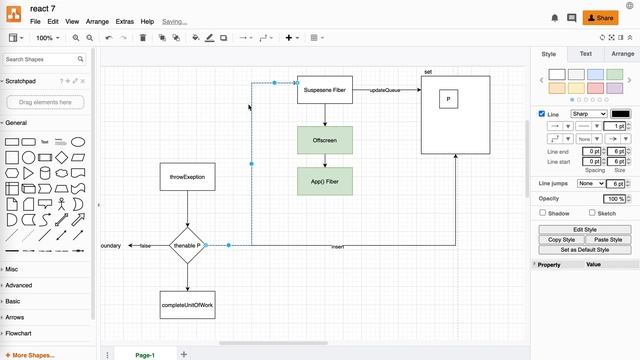Screen dimensions: 640x360
Task: Open the Sharp line style dropdown
Action: [x=589, y=114]
